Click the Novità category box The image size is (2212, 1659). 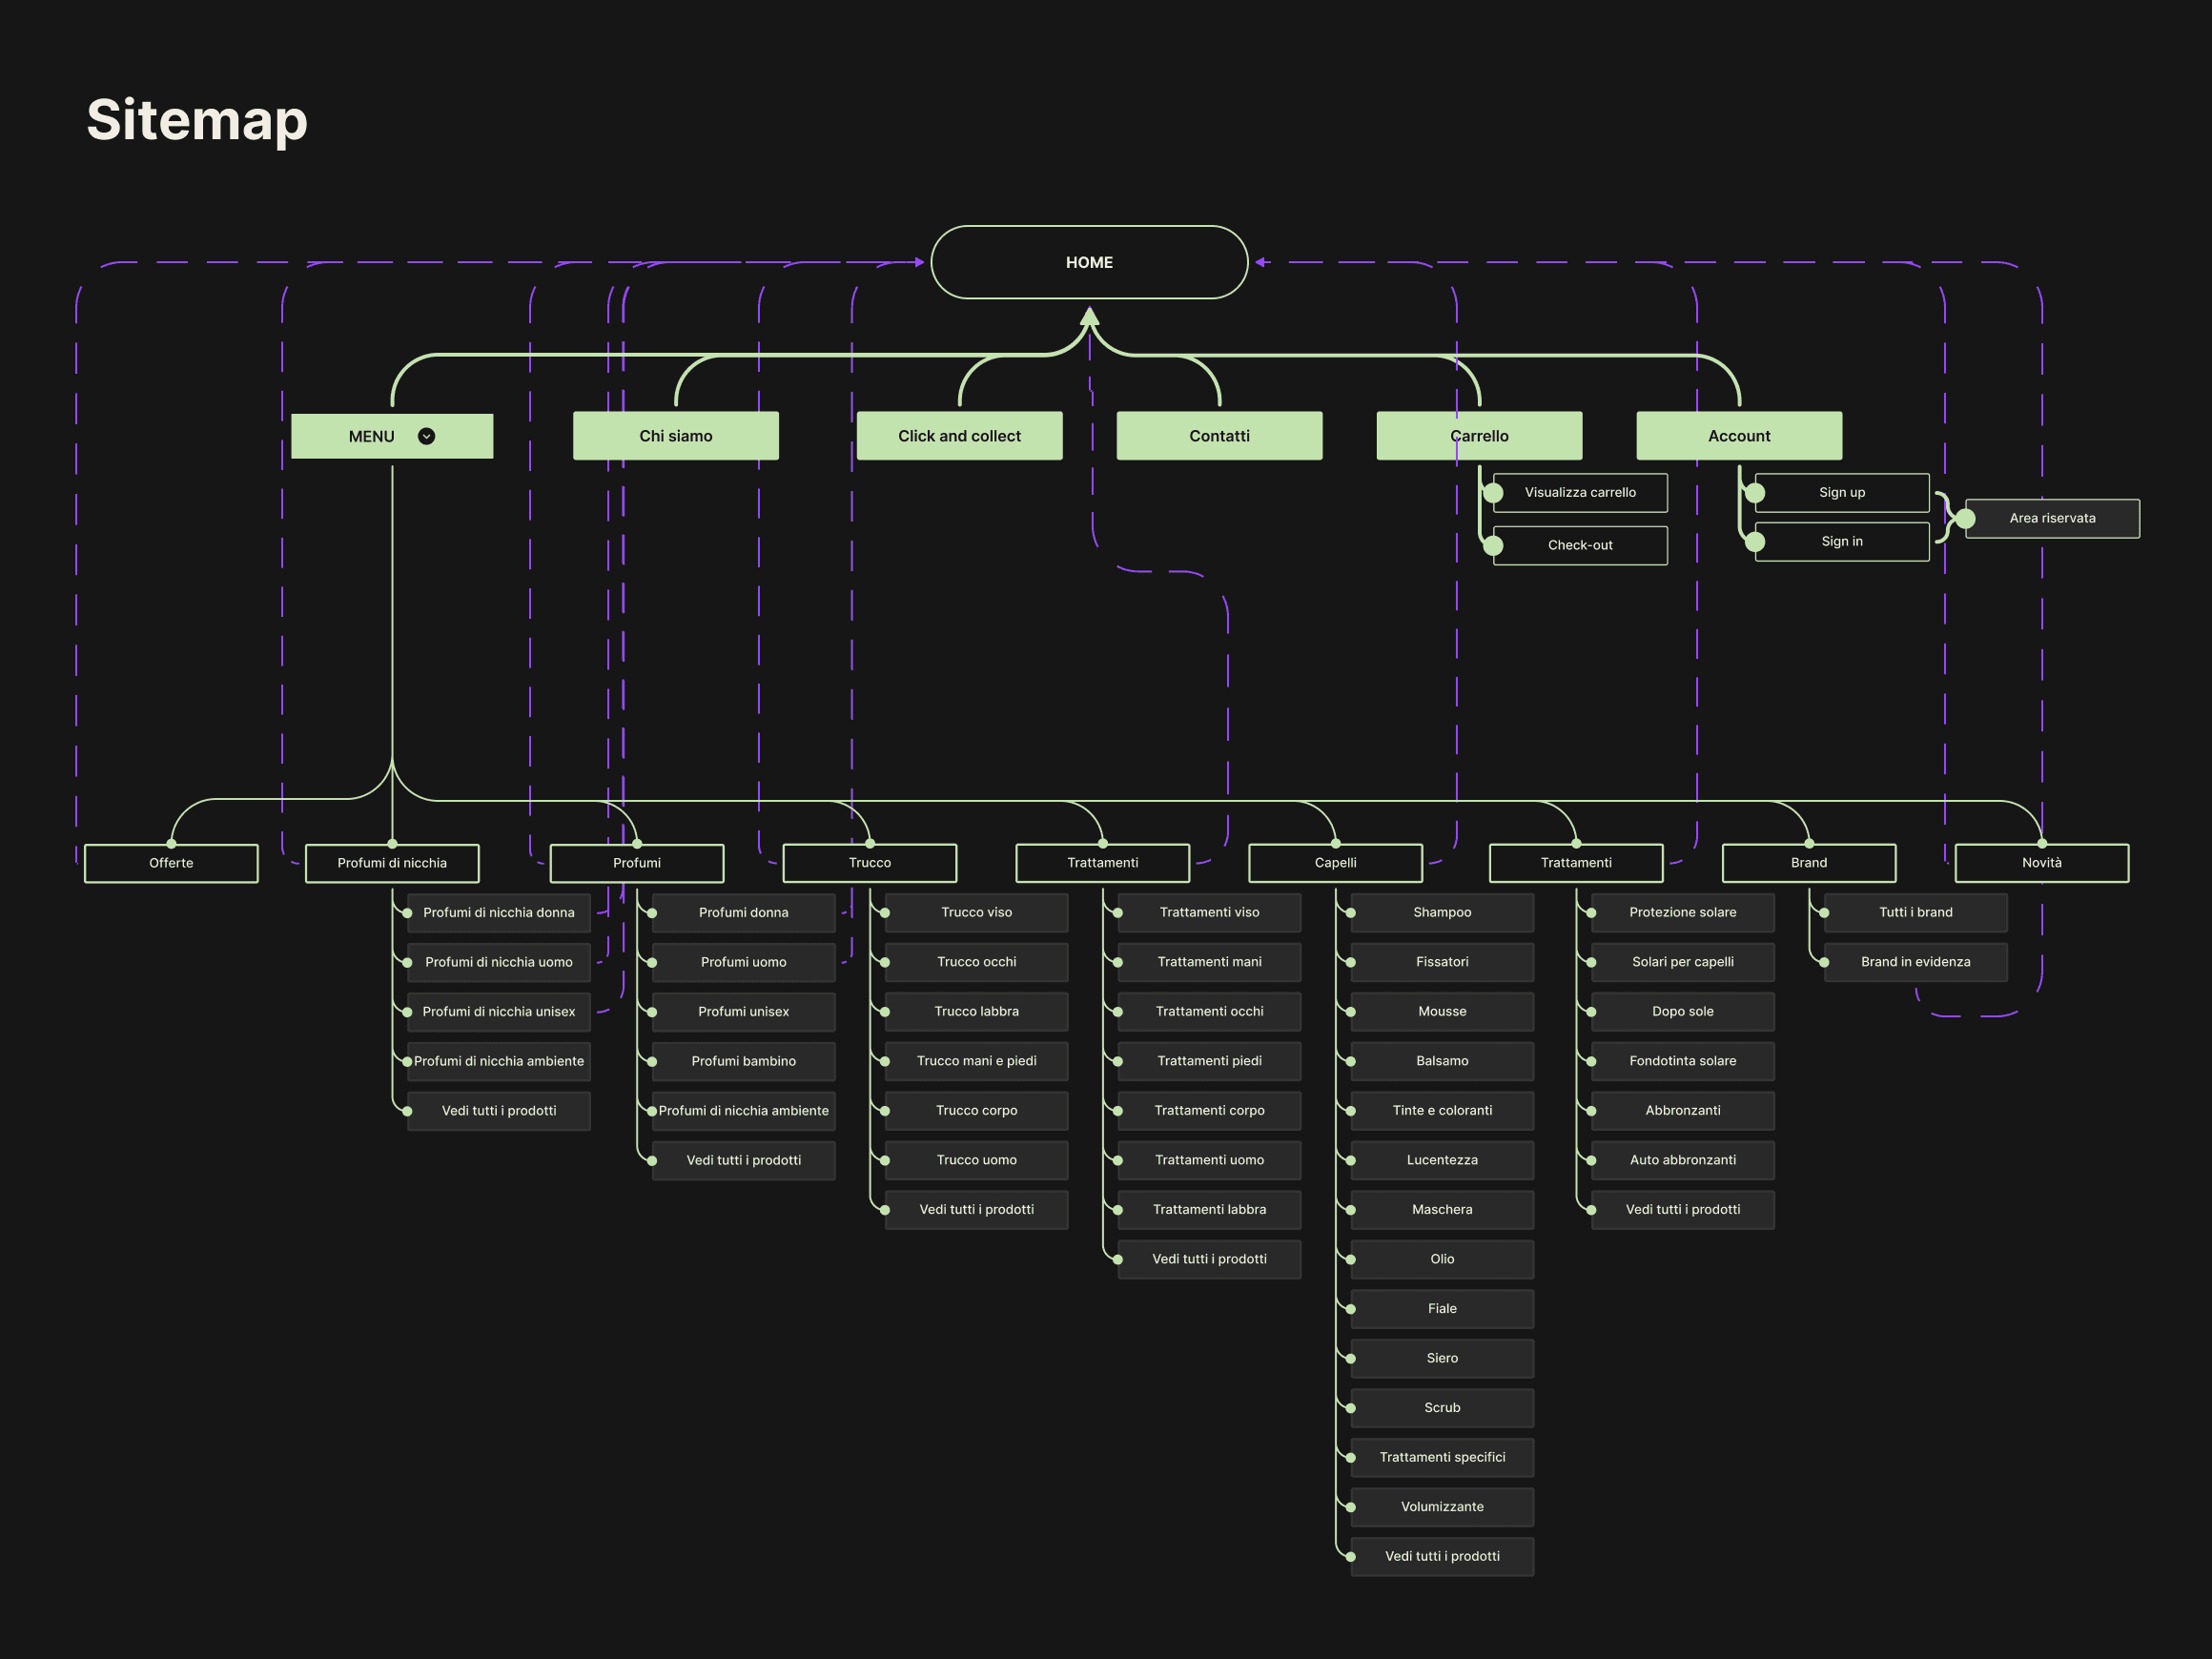pos(2041,863)
